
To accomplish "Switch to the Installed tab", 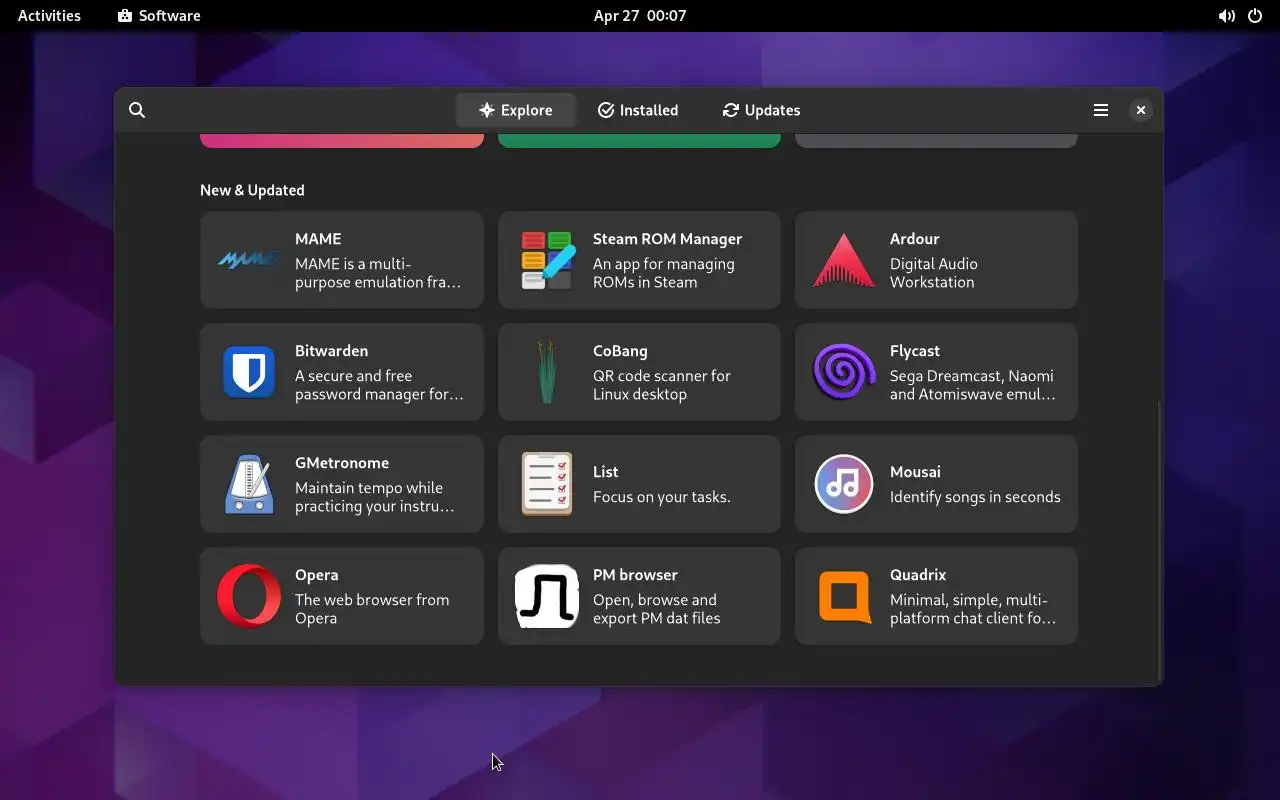I will click(x=638, y=110).
